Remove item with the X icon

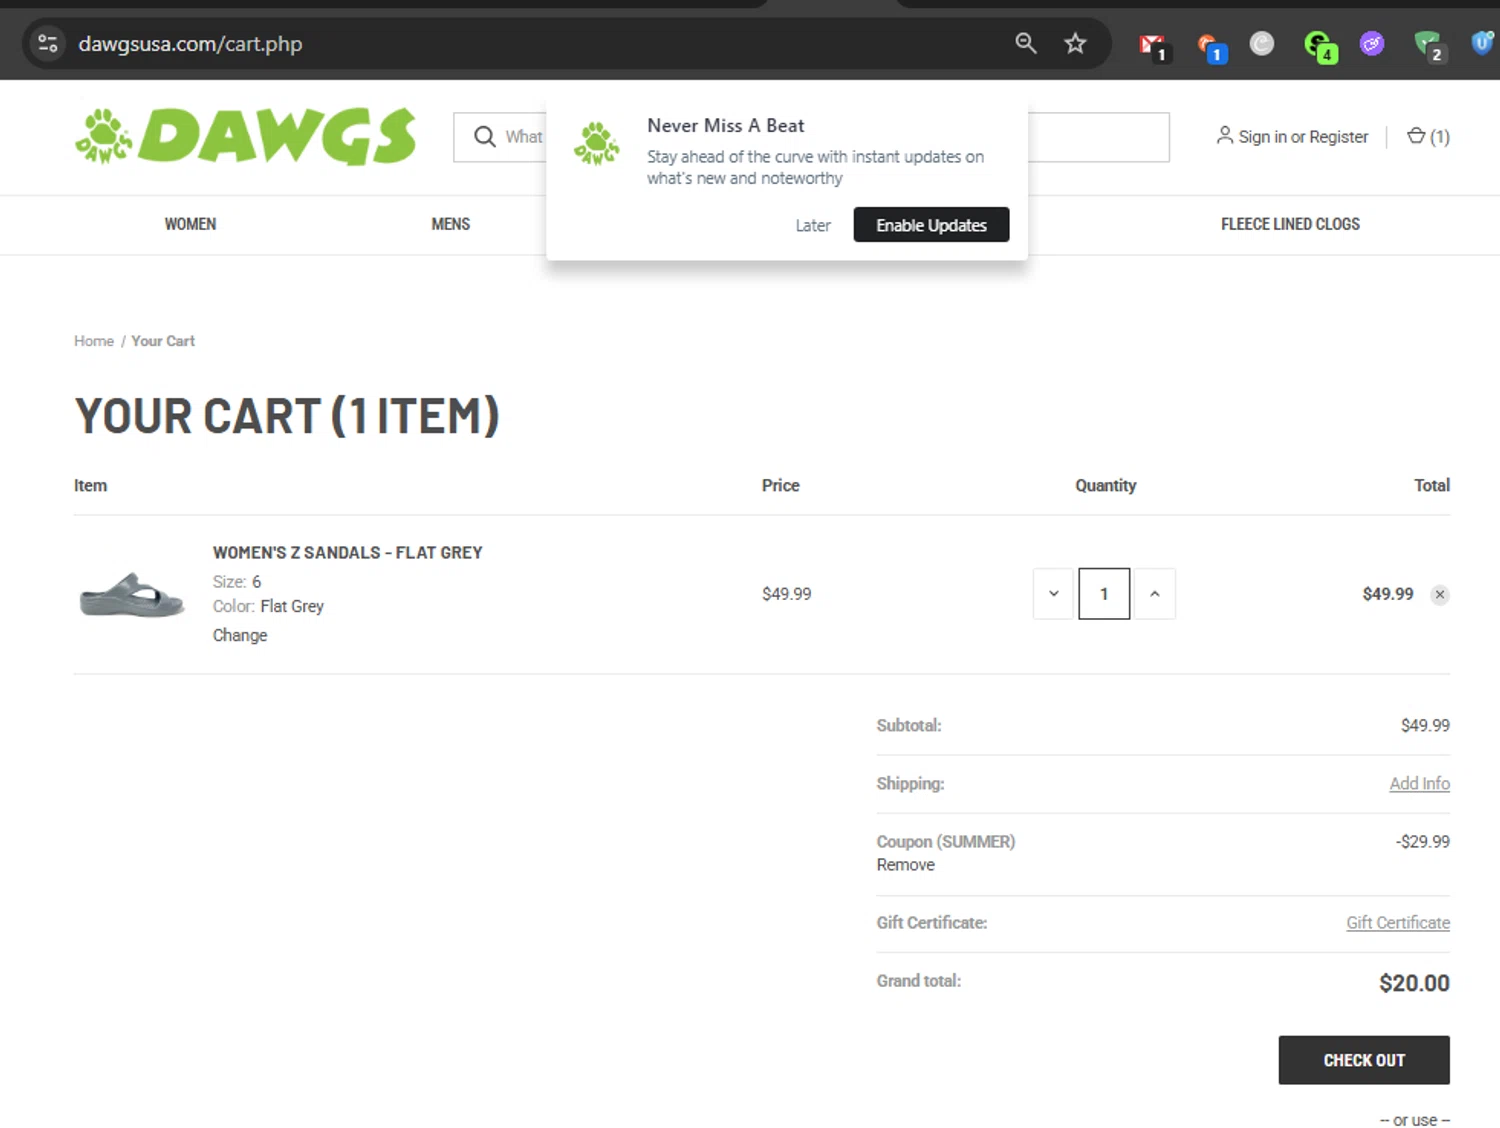(x=1440, y=594)
